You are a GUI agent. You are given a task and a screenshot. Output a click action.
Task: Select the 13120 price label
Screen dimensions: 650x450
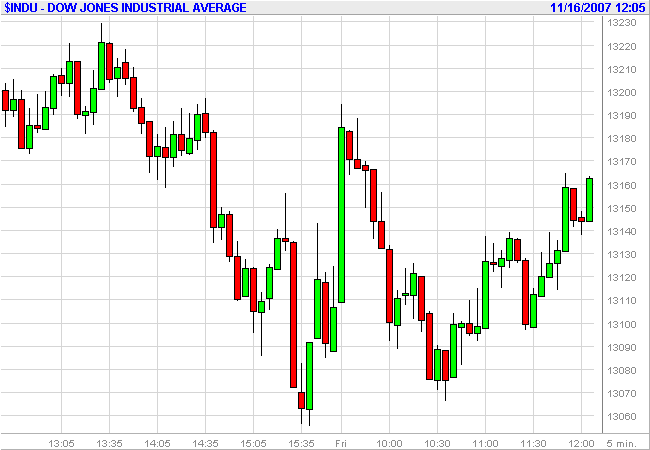pyautogui.click(x=621, y=277)
